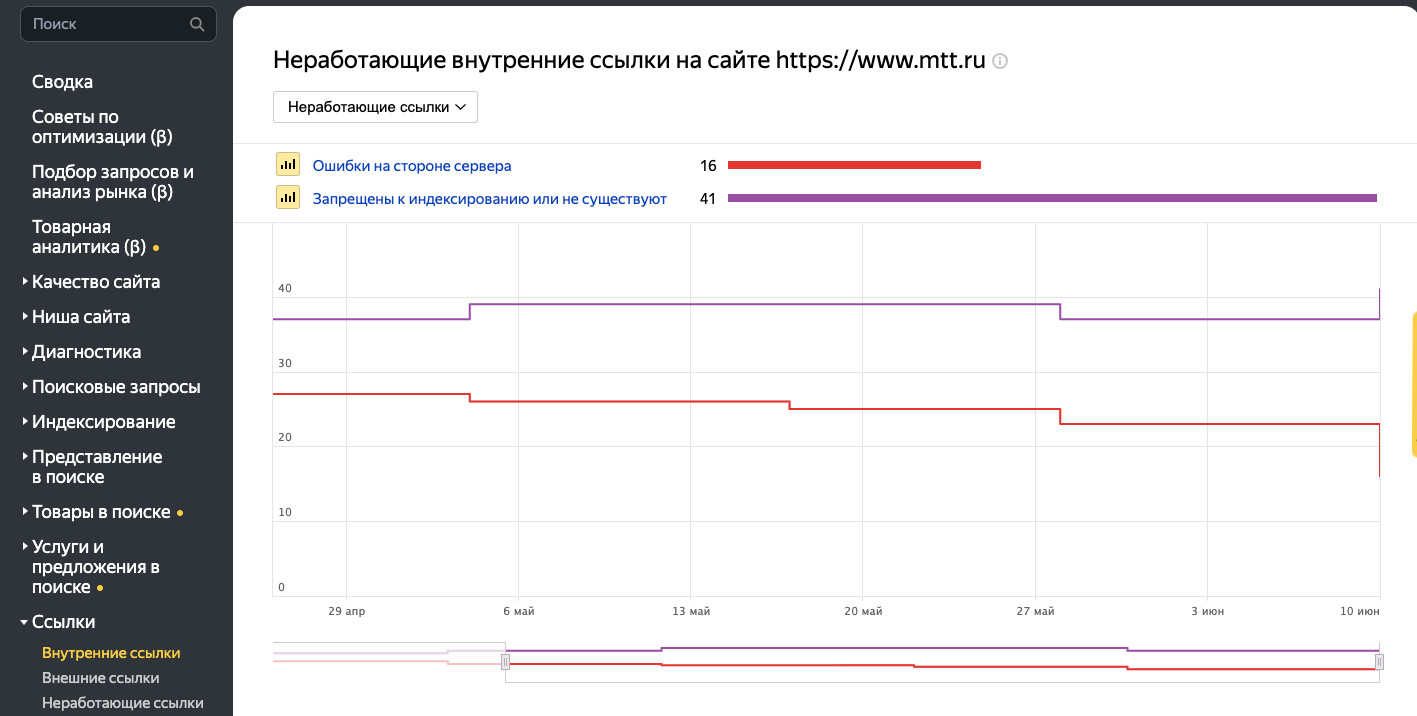1417x716 pixels.
Task: Click right handle of timeline range slider
Action: pos(1379,661)
